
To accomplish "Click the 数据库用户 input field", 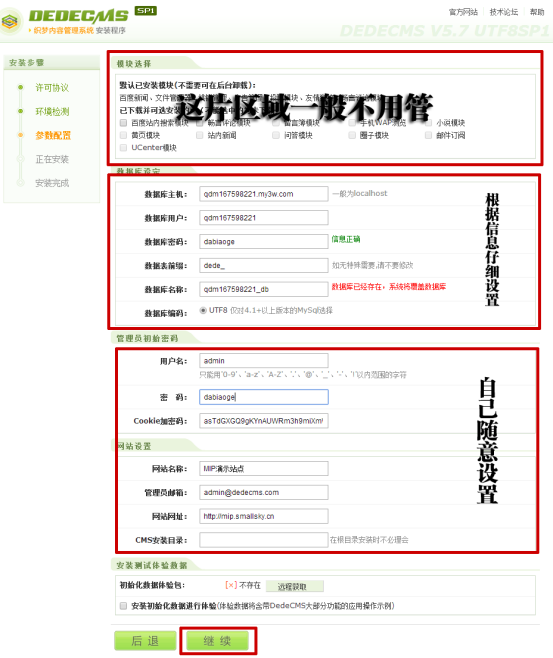I will point(263,218).
